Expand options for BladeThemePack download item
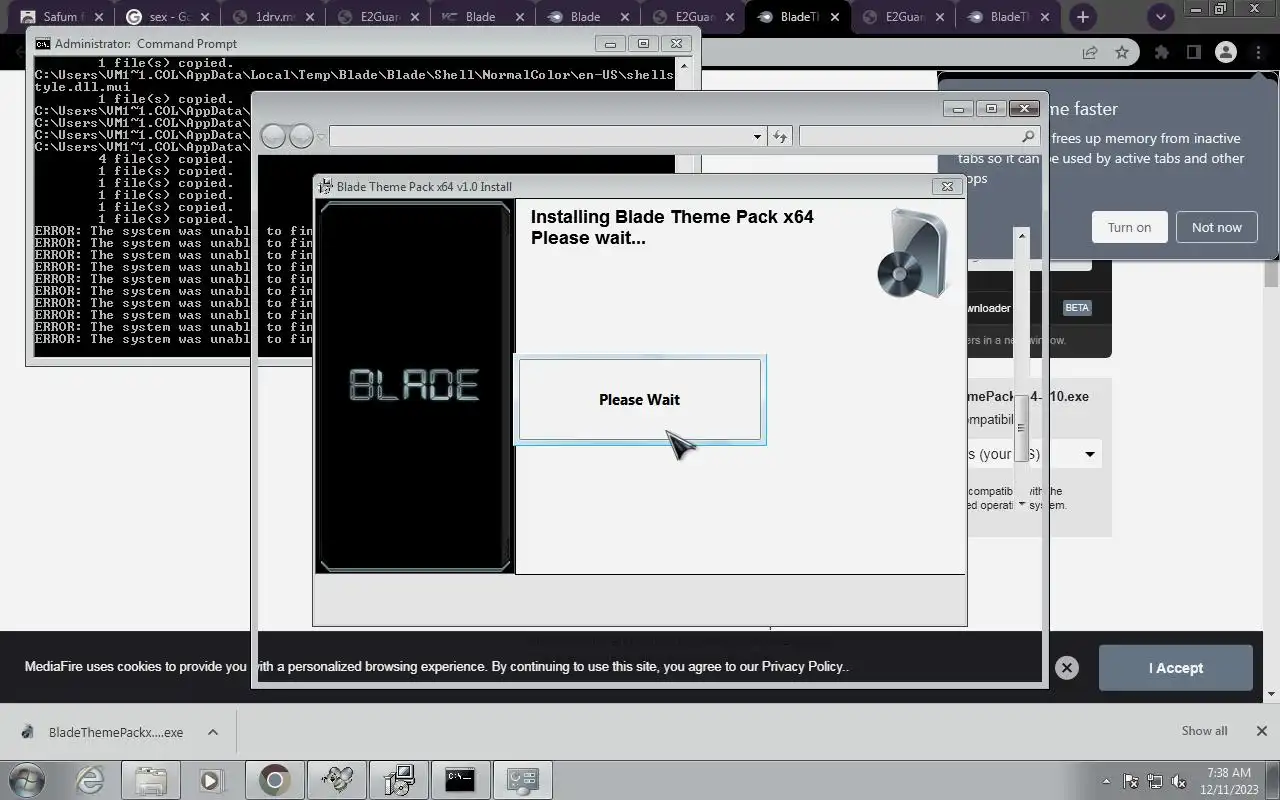The image size is (1280, 800). 213,732
